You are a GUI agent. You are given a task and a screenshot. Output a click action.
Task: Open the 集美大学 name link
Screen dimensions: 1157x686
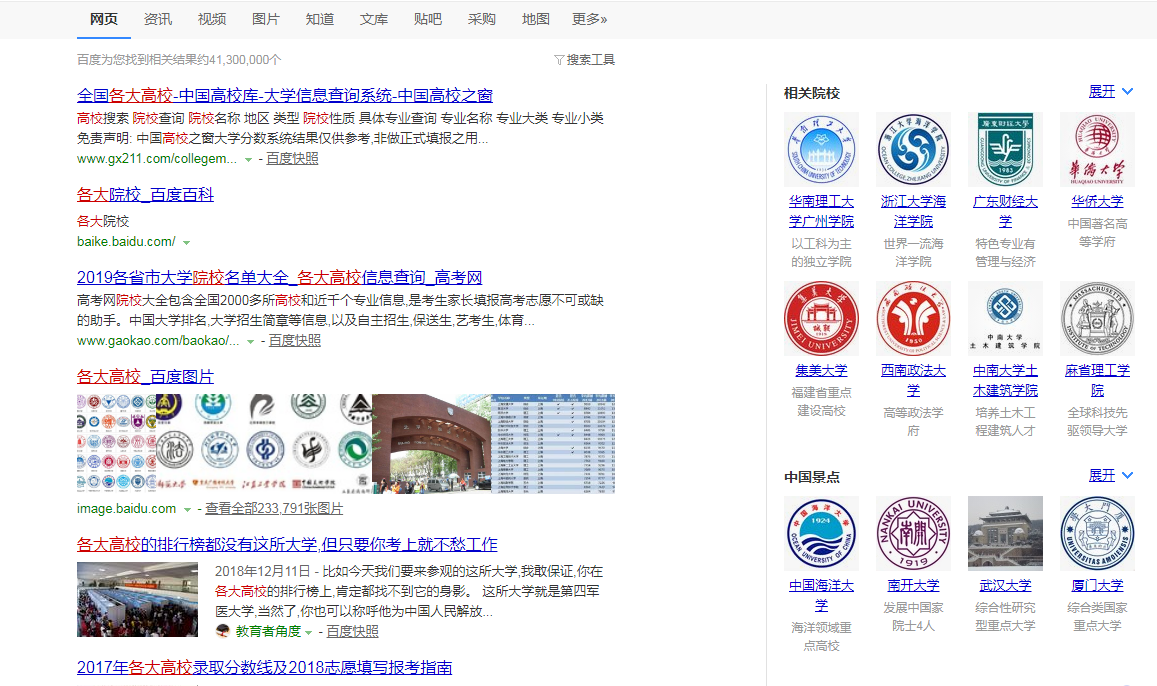click(821, 370)
